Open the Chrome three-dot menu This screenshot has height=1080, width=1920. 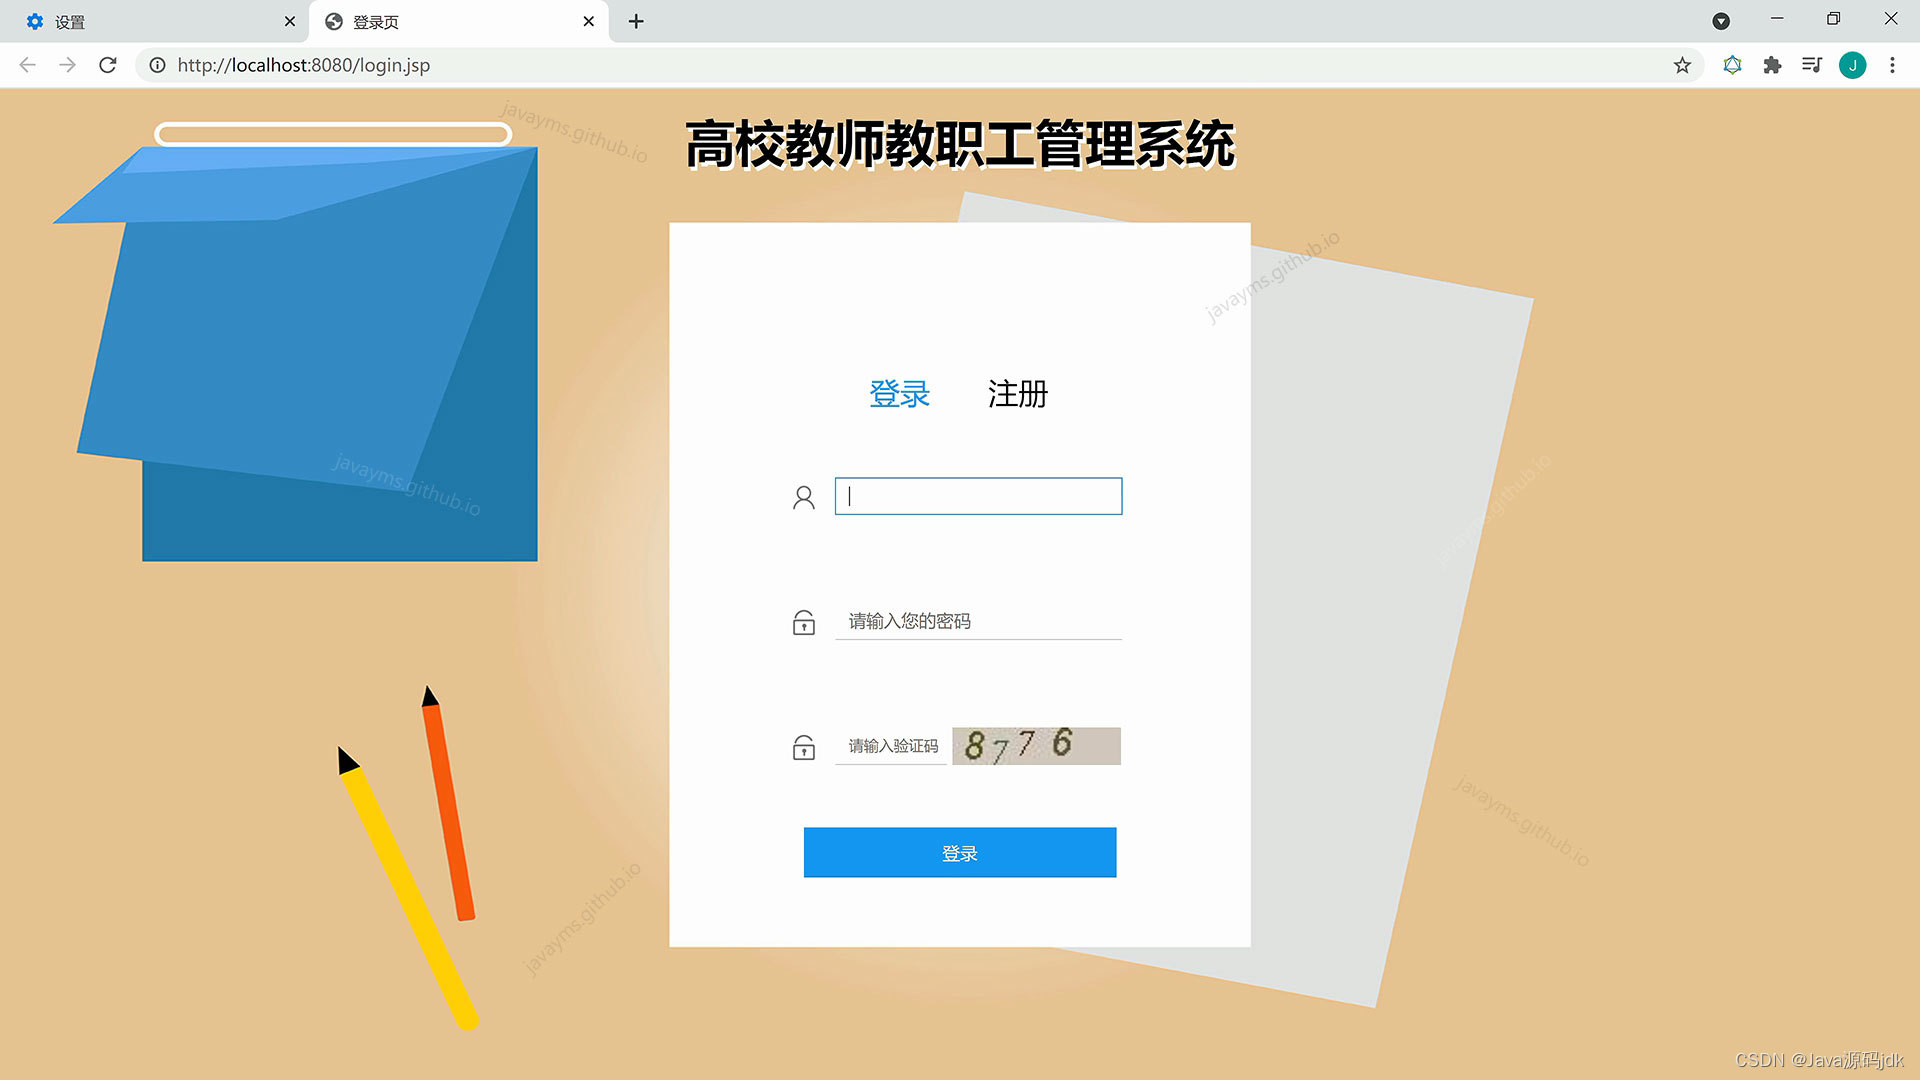point(1892,65)
